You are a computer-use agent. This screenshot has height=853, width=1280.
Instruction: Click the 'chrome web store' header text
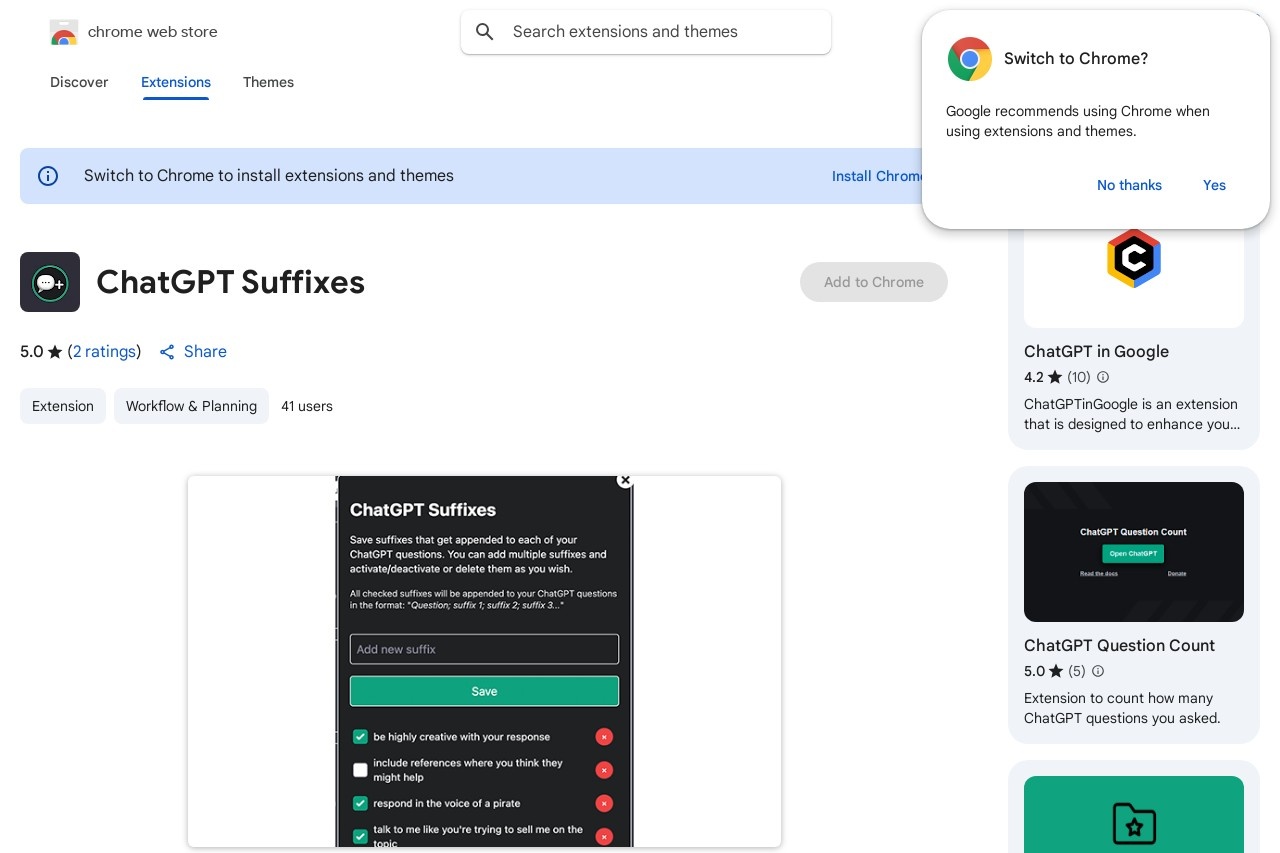click(x=153, y=32)
